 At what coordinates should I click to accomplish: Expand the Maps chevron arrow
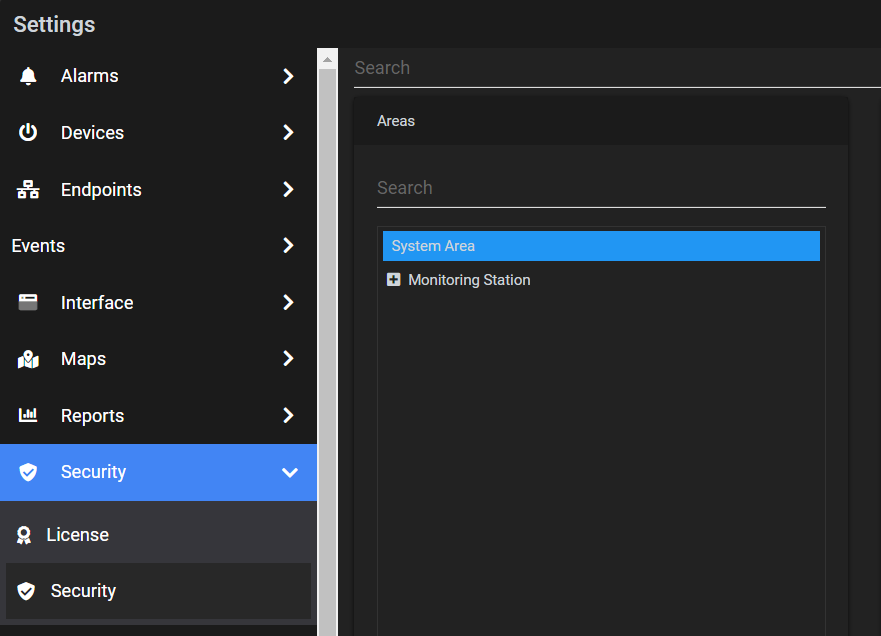(288, 358)
